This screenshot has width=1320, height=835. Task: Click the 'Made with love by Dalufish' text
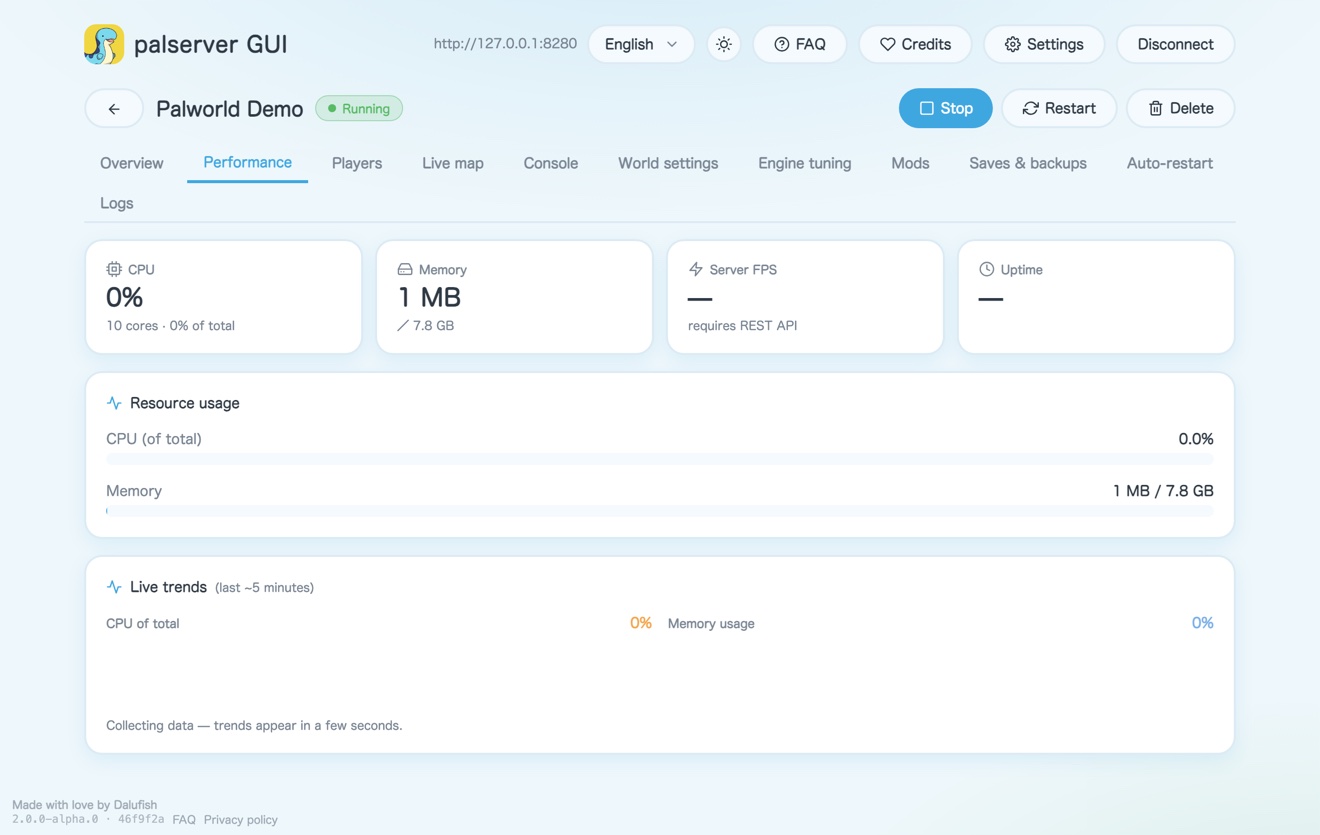[84, 805]
